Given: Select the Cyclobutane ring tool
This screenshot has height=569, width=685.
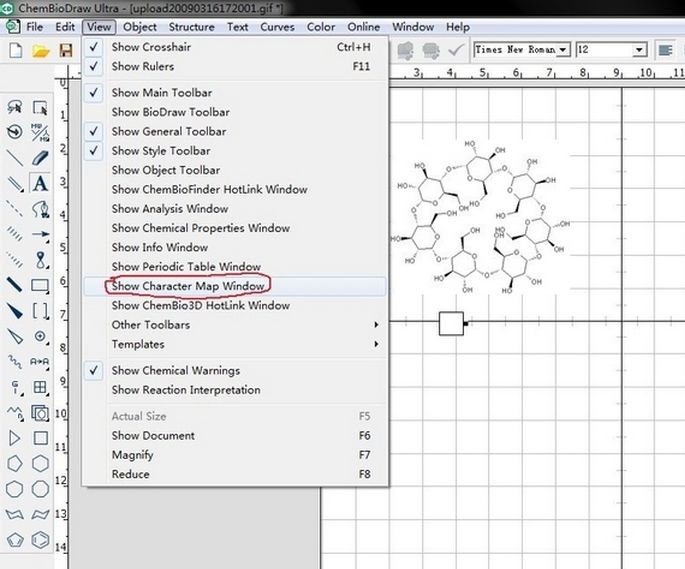Looking at the screenshot, I should (40, 438).
